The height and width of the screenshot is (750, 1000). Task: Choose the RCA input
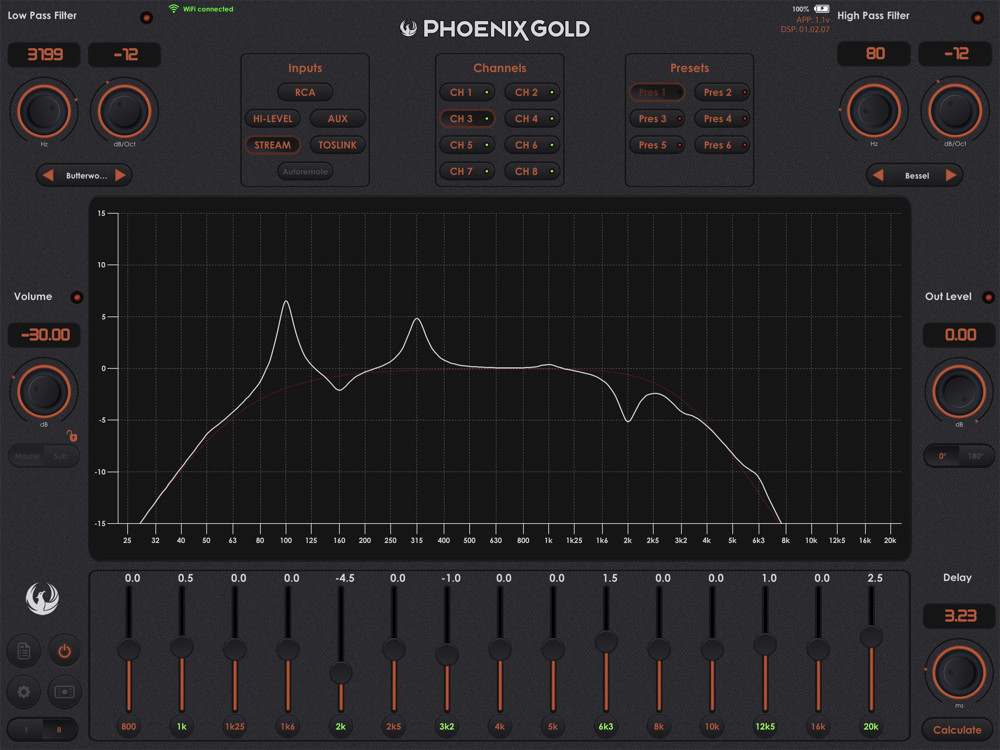click(305, 92)
